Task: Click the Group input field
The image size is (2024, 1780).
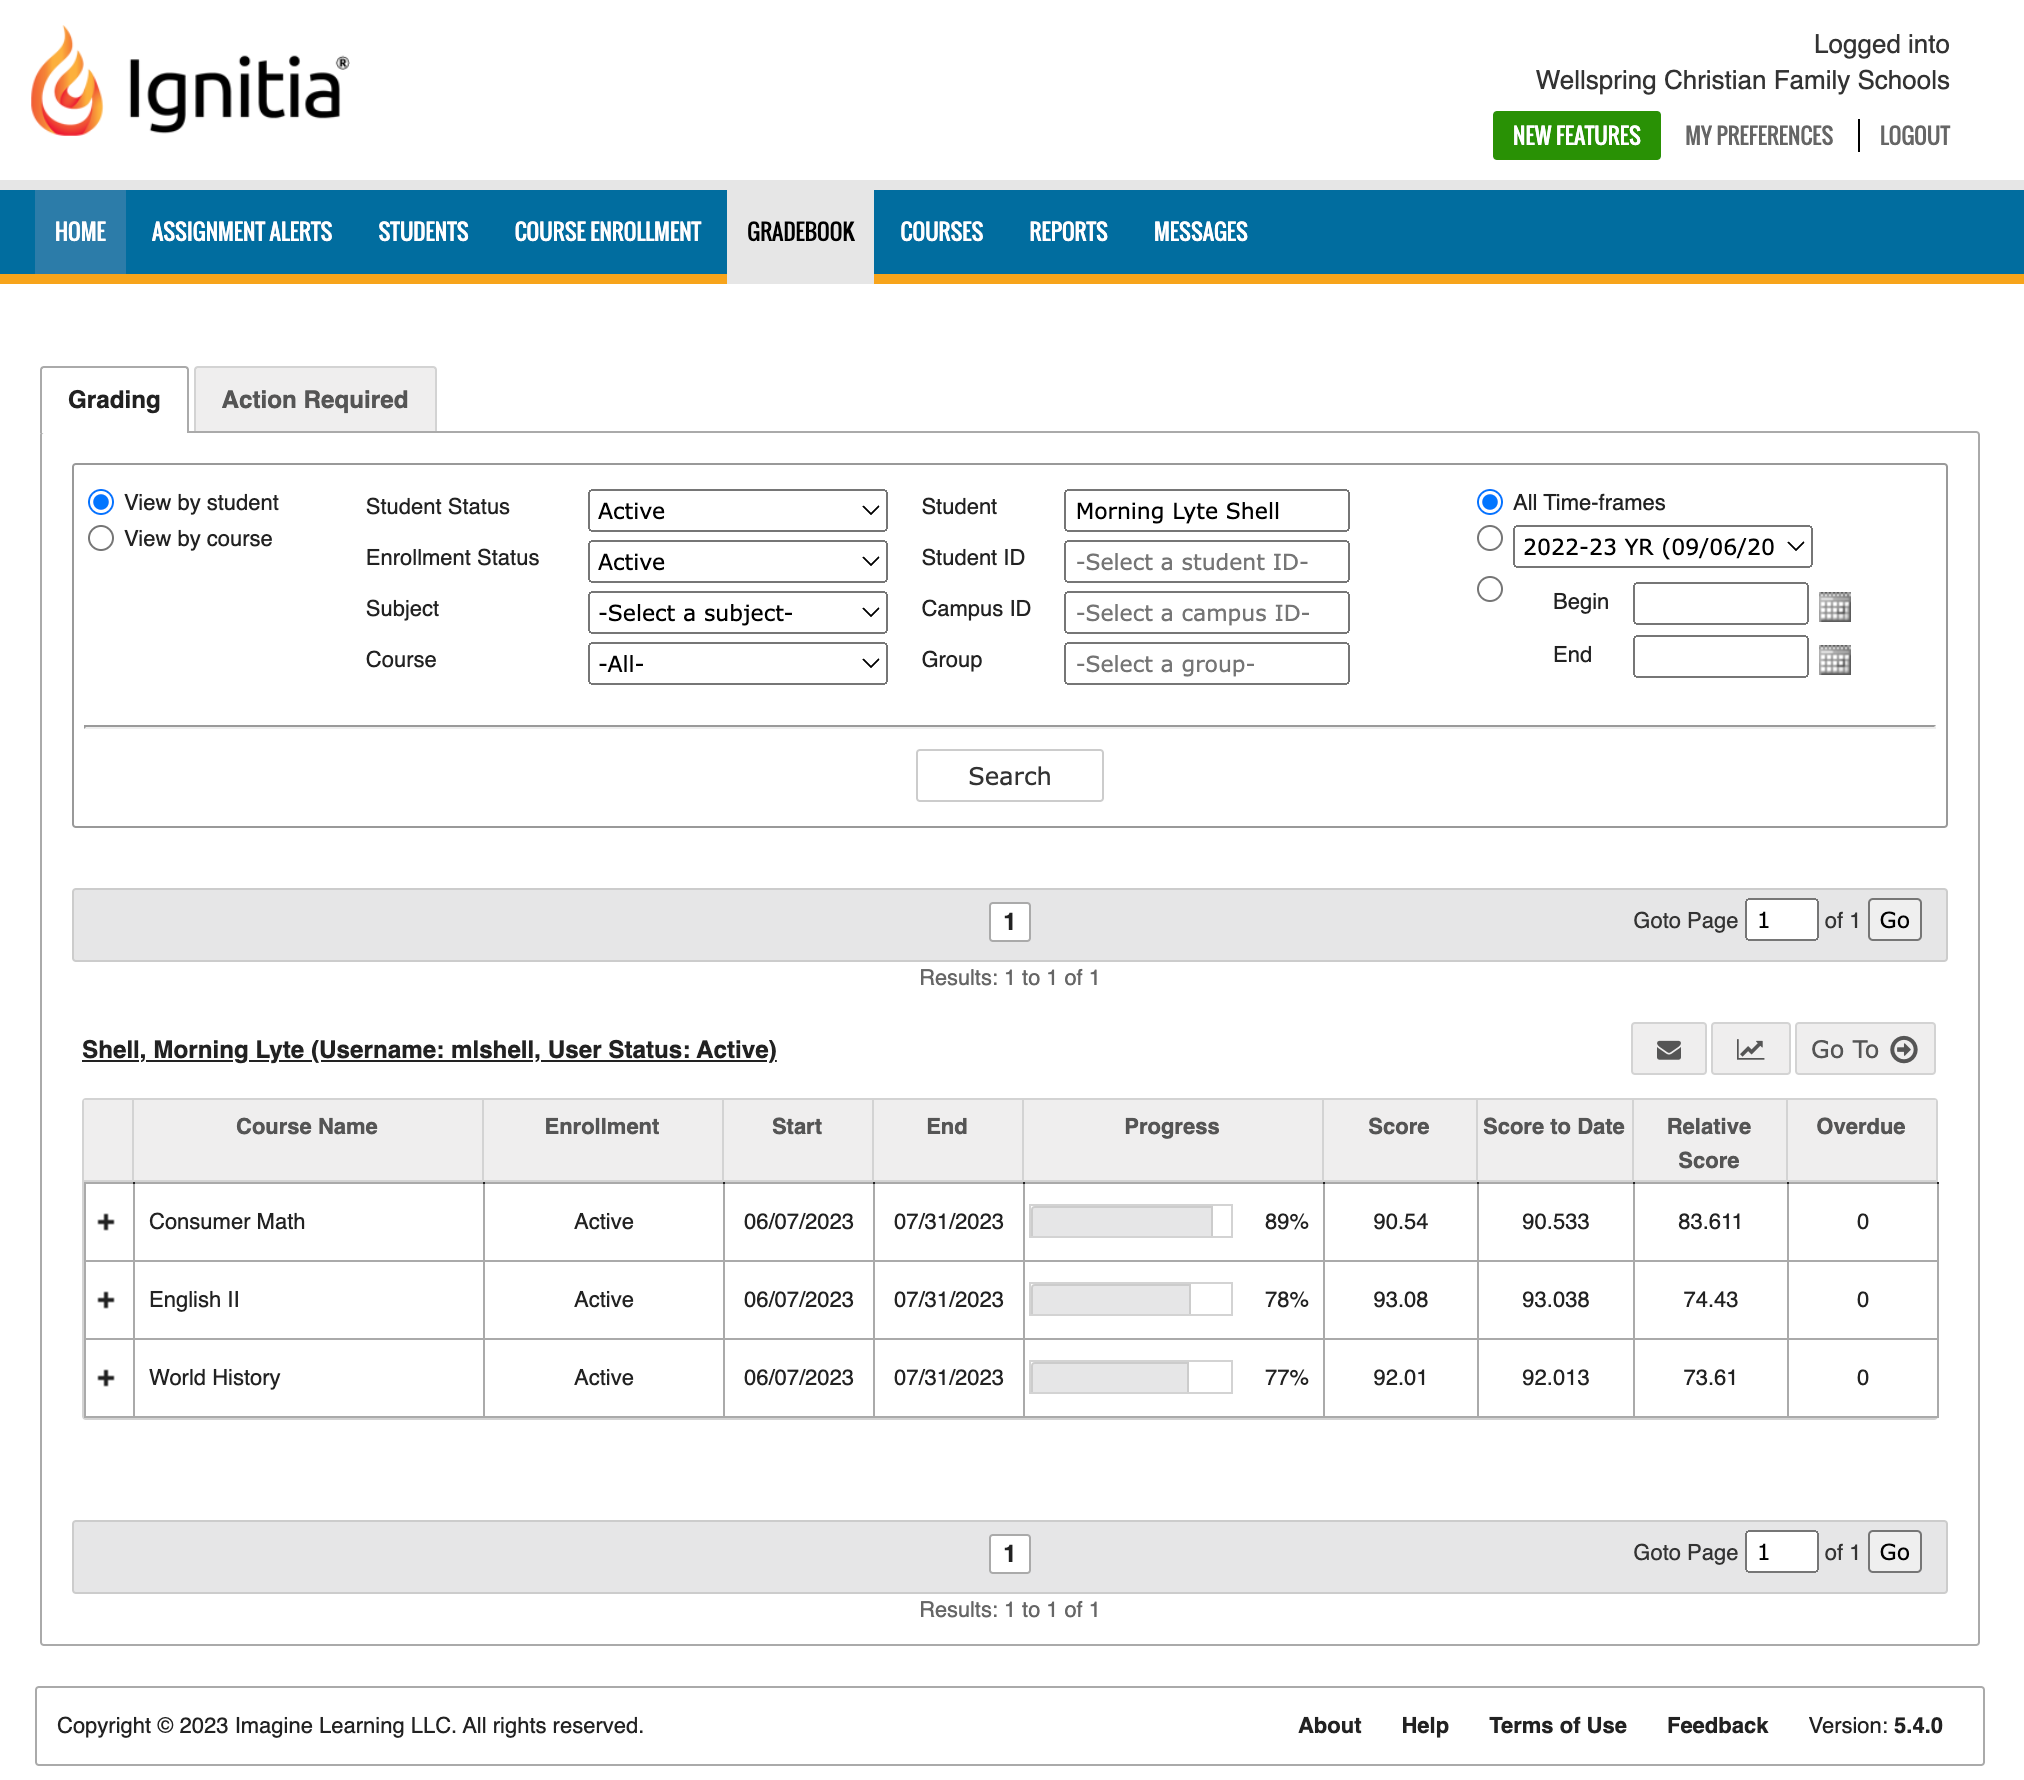Action: pos(1207,664)
